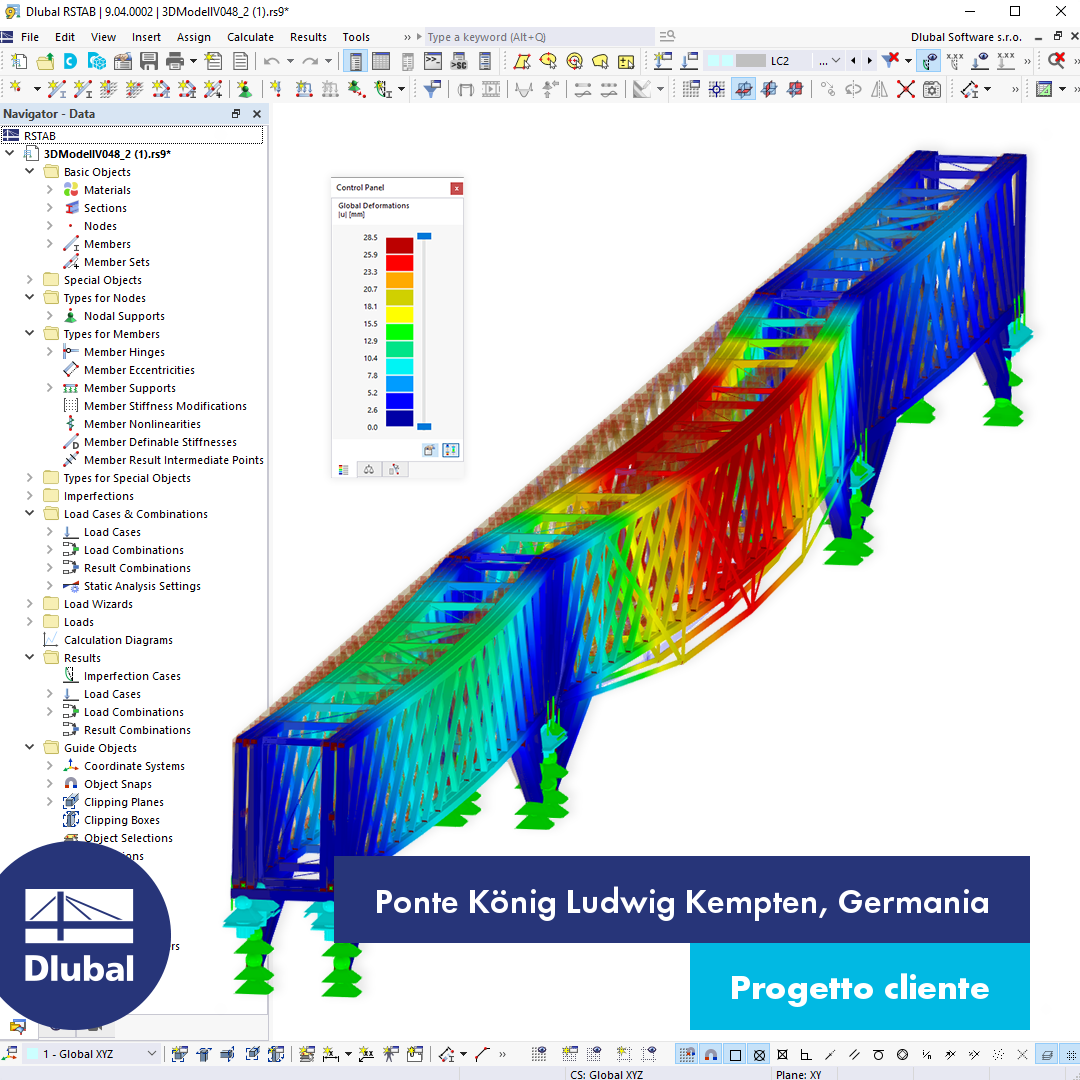Collapse the Basic Objects tree folder

click(x=30, y=171)
